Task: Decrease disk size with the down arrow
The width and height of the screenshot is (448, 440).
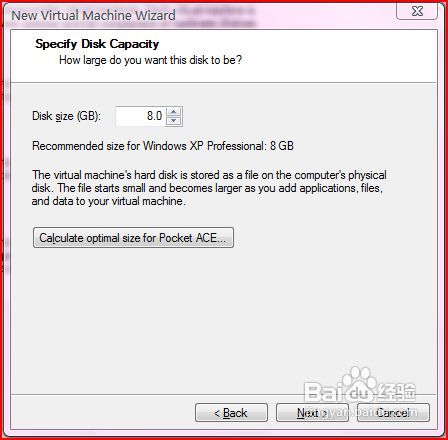Action: coord(173,121)
